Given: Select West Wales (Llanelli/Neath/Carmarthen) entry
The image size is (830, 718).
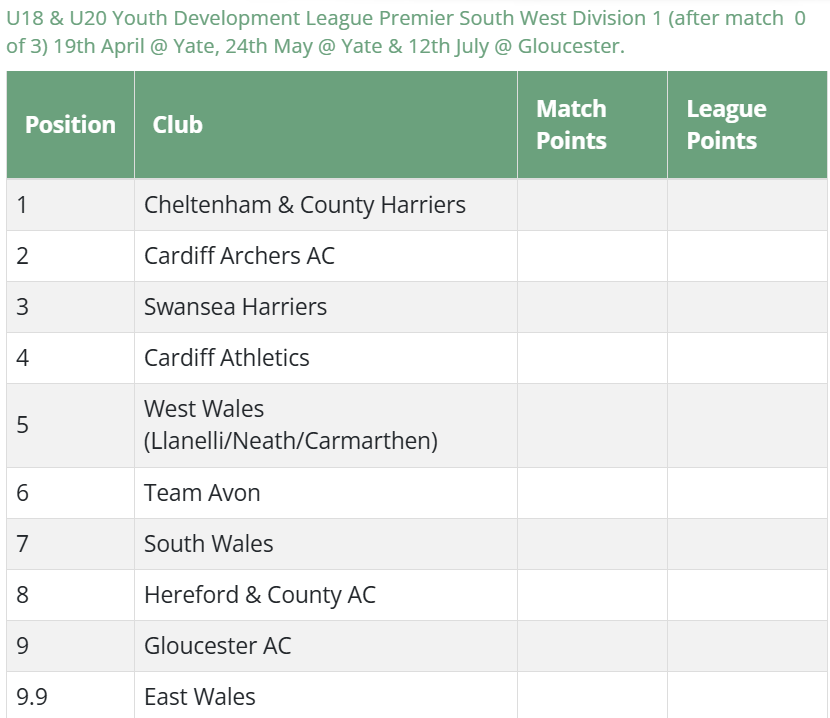Looking at the screenshot, I should [x=290, y=424].
